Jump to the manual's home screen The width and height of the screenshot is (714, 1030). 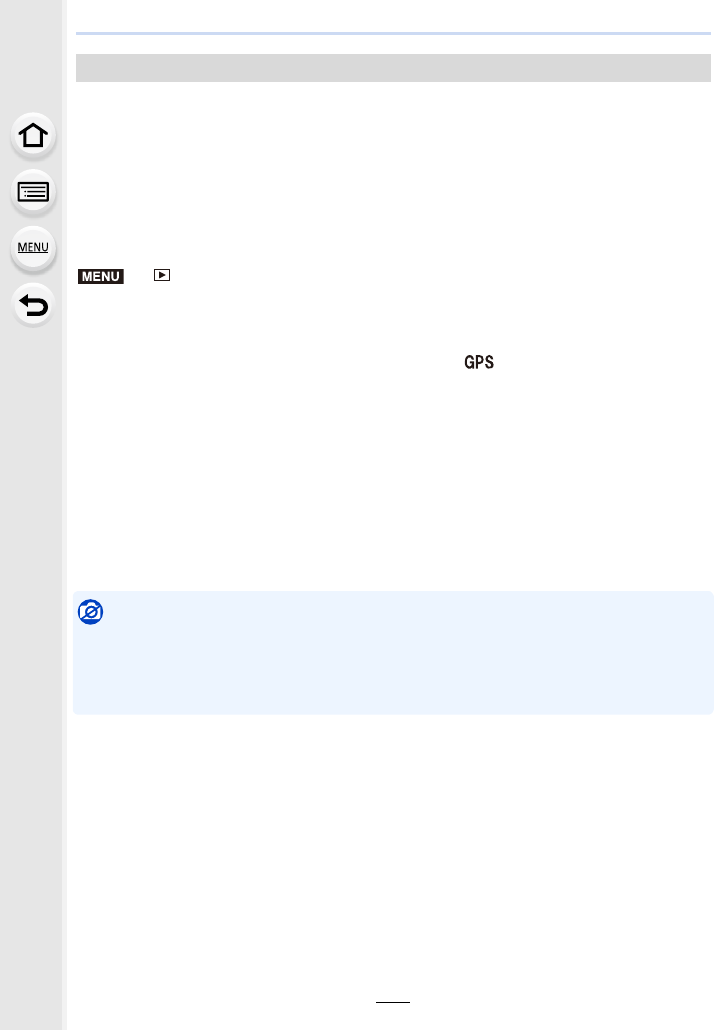[33, 135]
